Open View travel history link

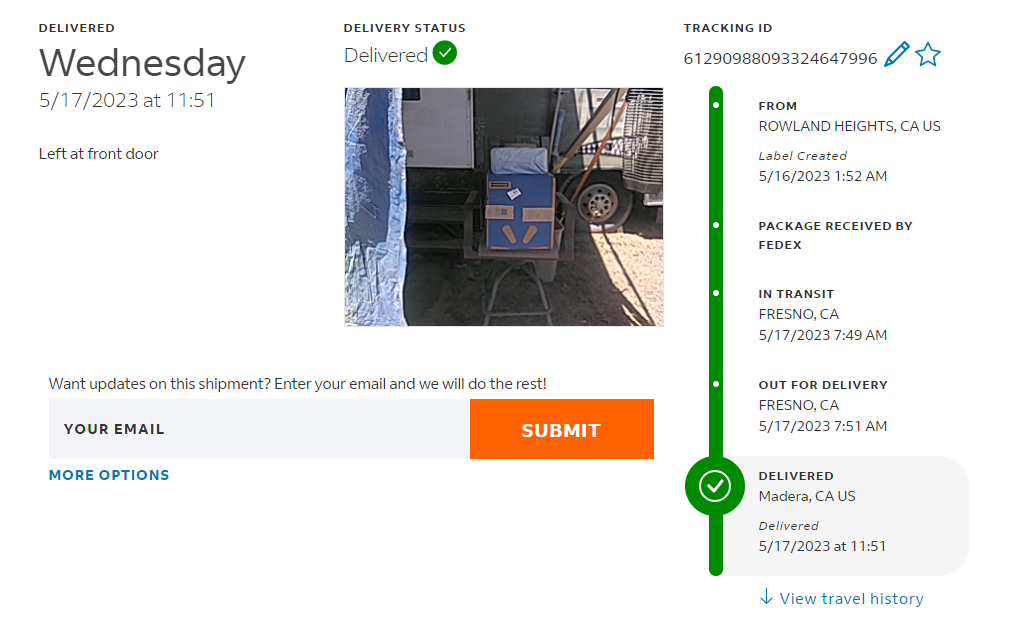(851, 599)
